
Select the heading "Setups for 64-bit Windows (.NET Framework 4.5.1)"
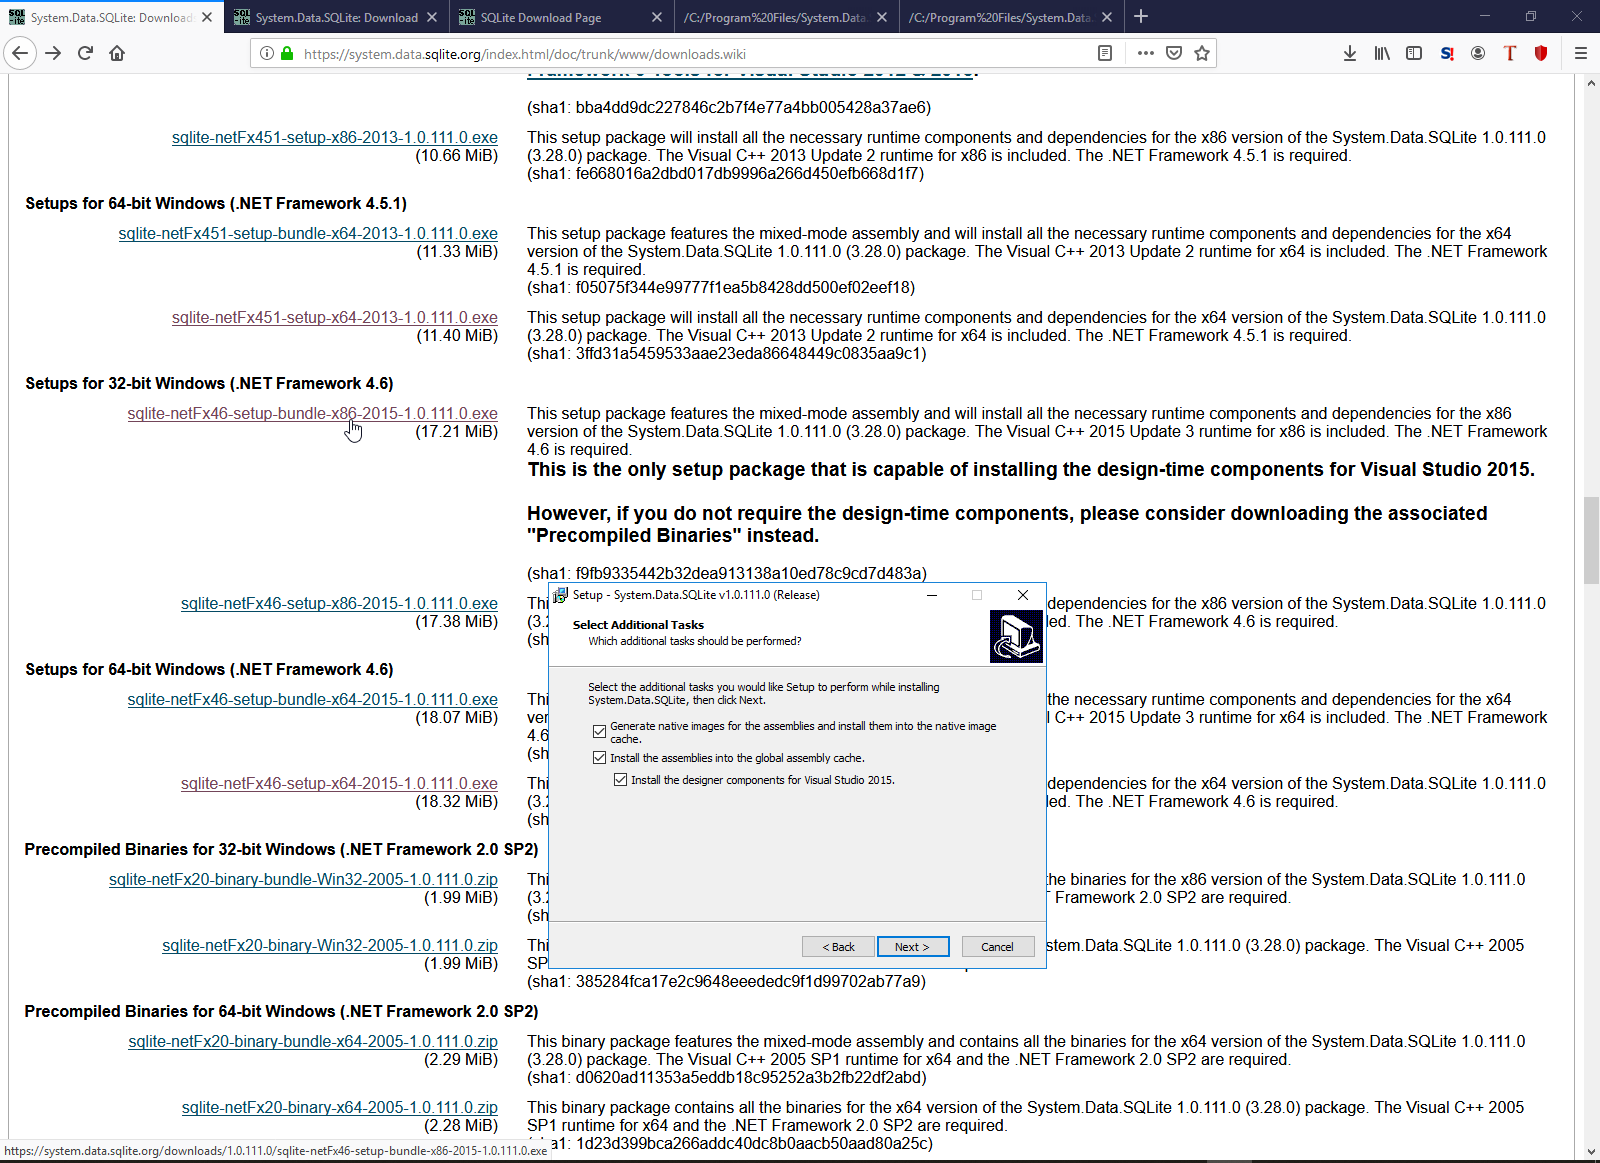(216, 204)
